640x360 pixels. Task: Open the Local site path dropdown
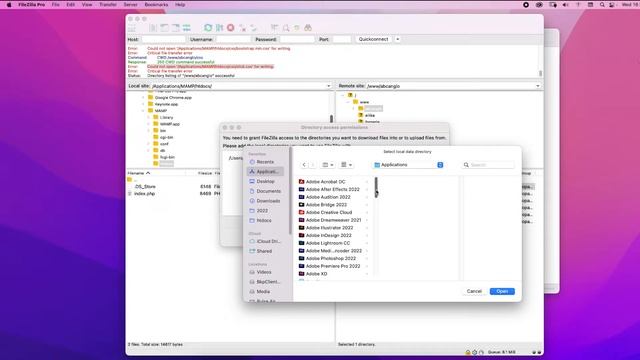pyautogui.click(x=329, y=86)
